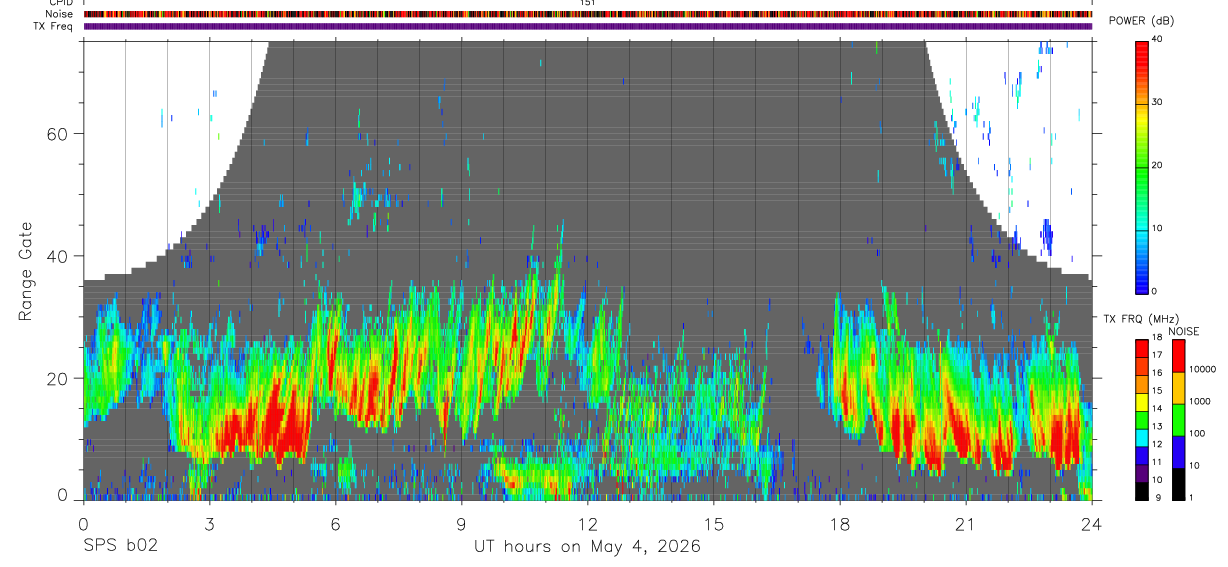Click the Range Gate axis label
Viewport: 1228px width, 567px height.
pos(24,271)
